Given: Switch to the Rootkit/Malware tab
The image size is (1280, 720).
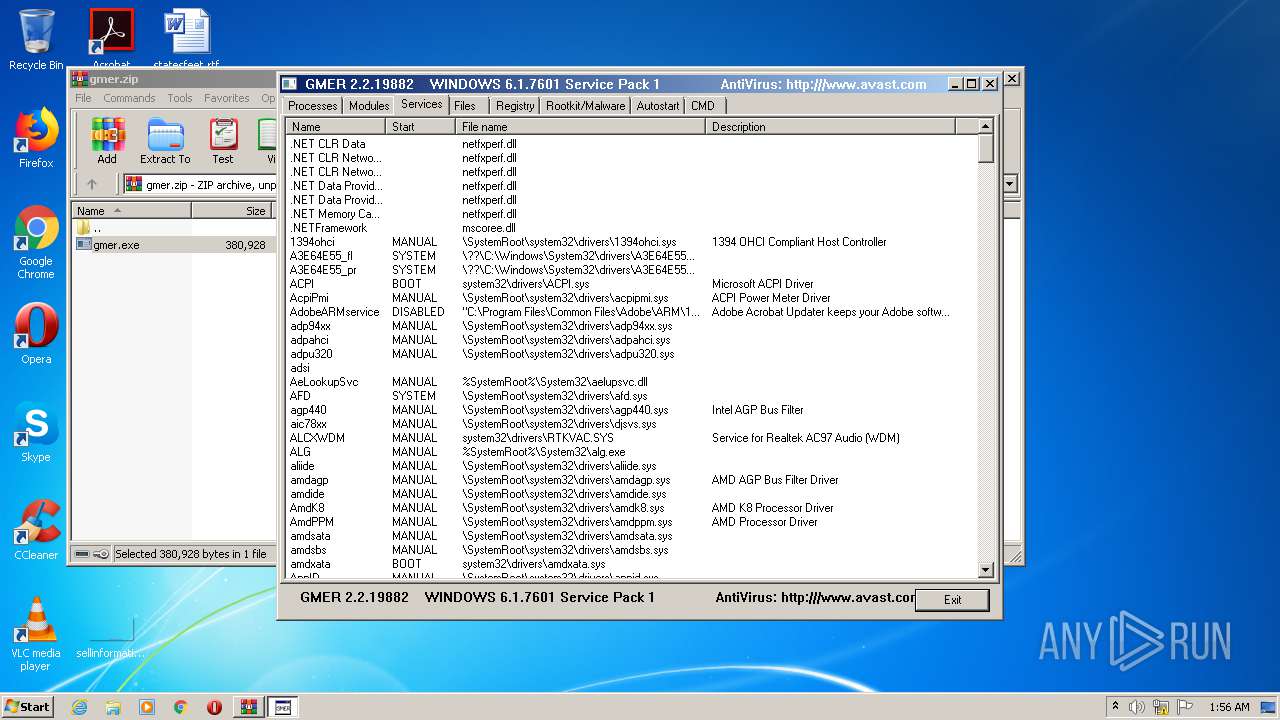Looking at the screenshot, I should 585,106.
